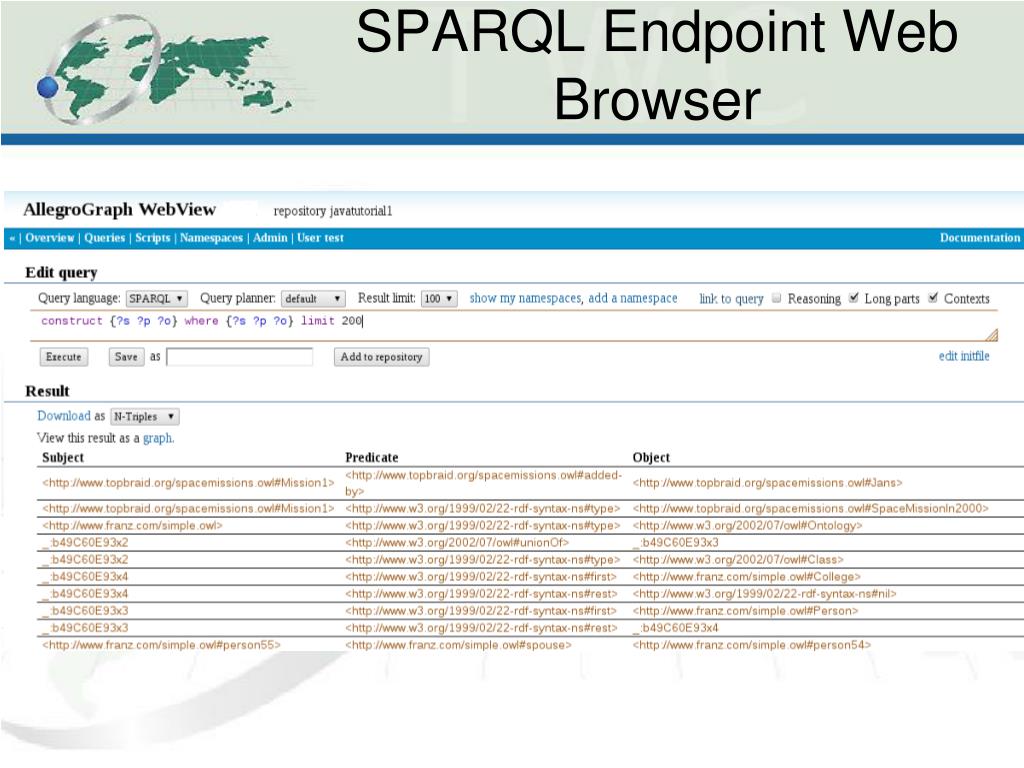Open the Documentation link
The image size is (1024, 768).
[x=980, y=238]
